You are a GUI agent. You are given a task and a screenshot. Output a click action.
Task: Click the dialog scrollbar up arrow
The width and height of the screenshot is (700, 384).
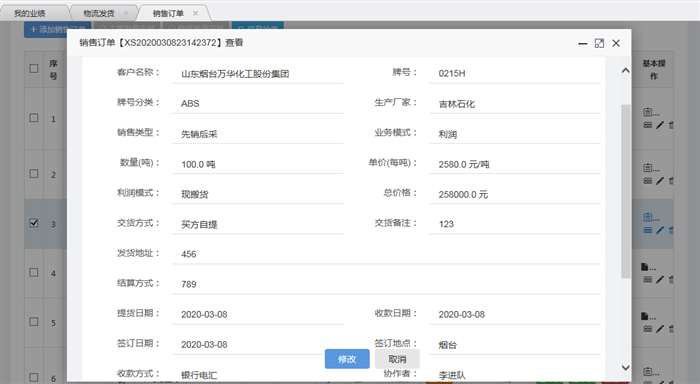[x=625, y=71]
